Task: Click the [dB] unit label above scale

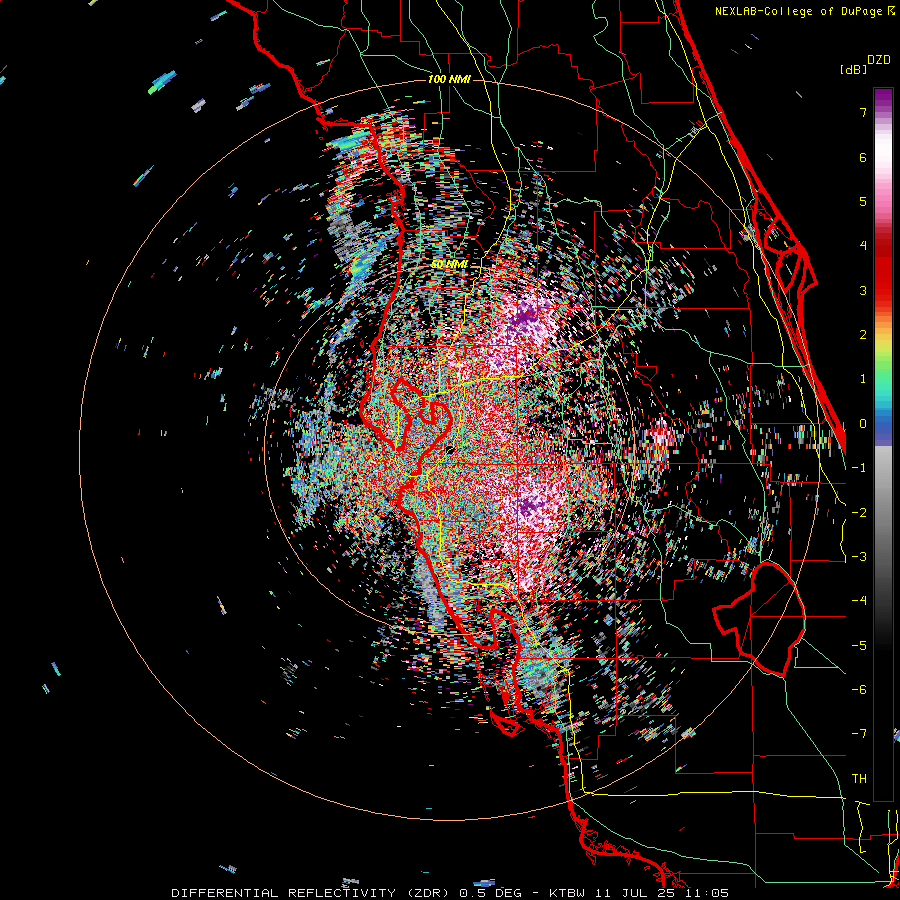Action: (853, 69)
